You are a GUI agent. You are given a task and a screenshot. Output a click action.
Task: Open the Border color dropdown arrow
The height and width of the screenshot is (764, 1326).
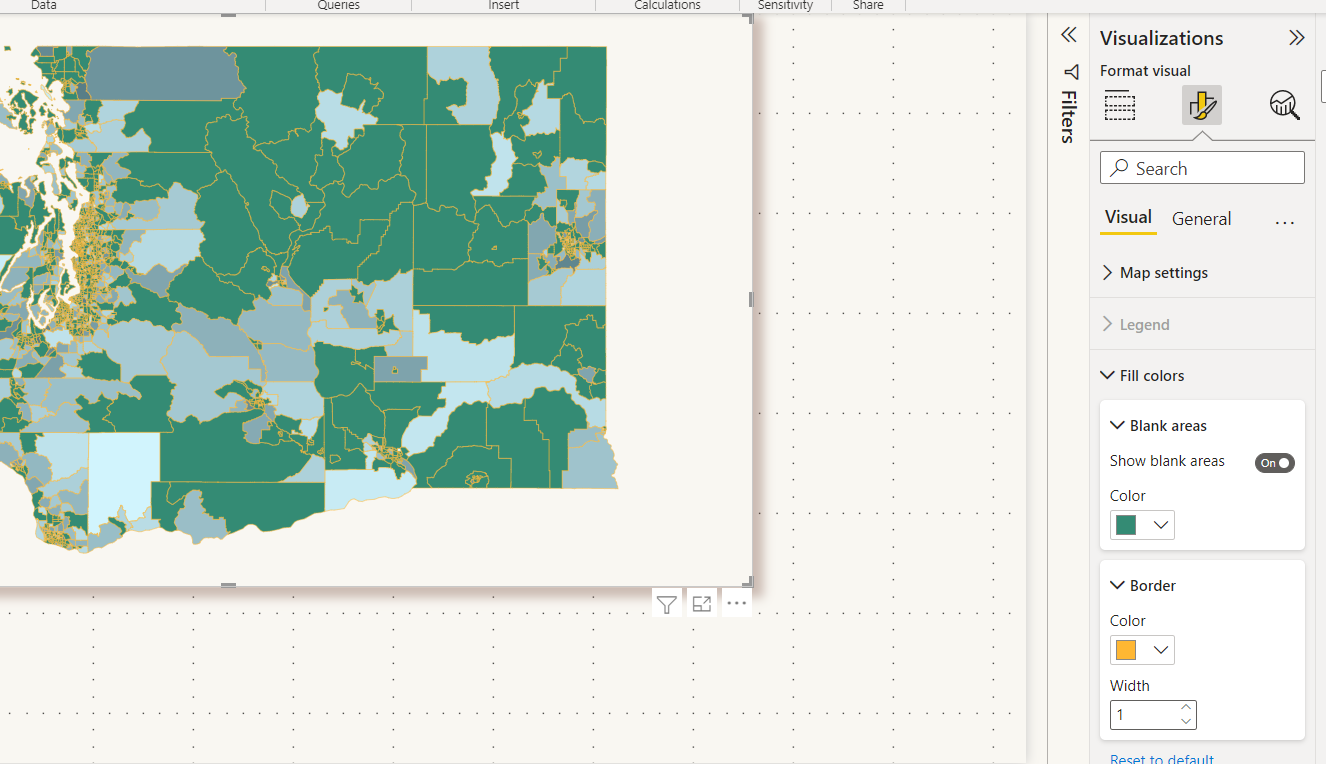pos(1161,650)
